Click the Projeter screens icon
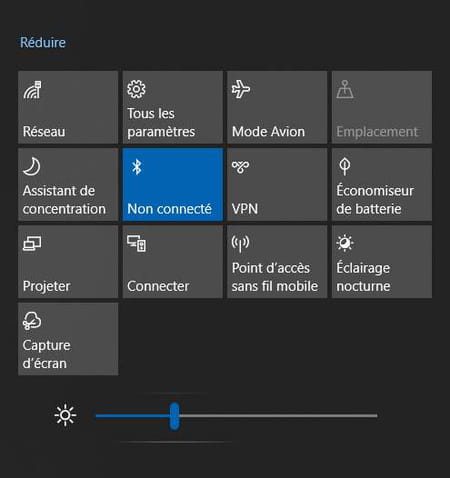 (x=32, y=244)
